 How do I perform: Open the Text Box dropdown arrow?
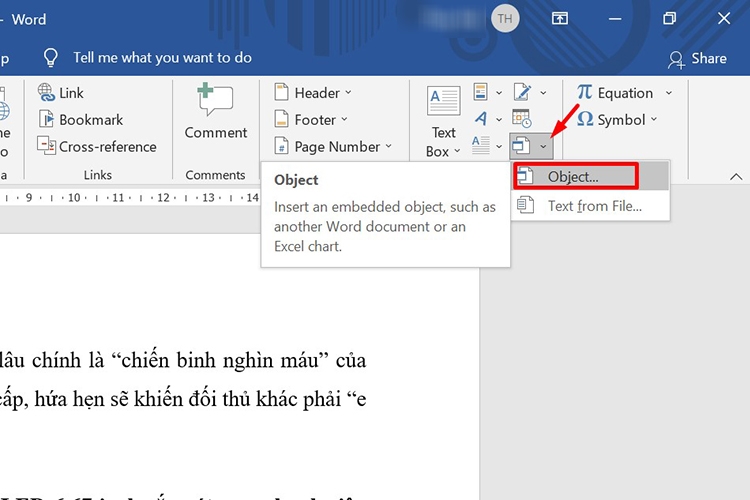pos(457,151)
